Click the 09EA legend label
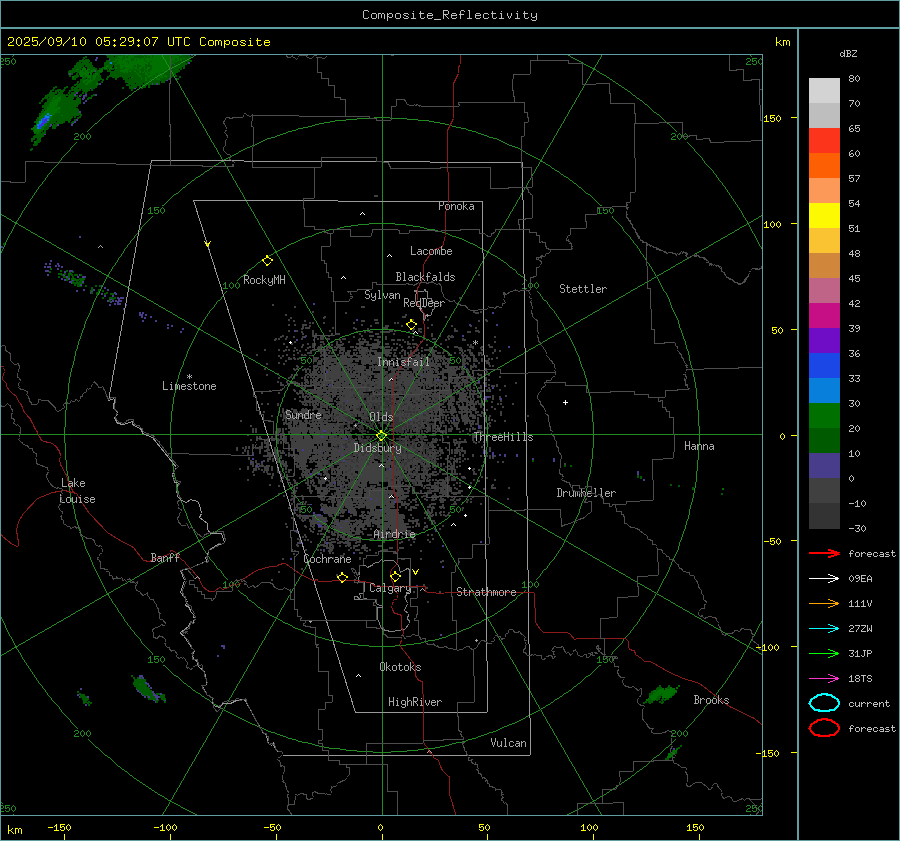Image resolution: width=900 pixels, height=841 pixels. point(860,579)
